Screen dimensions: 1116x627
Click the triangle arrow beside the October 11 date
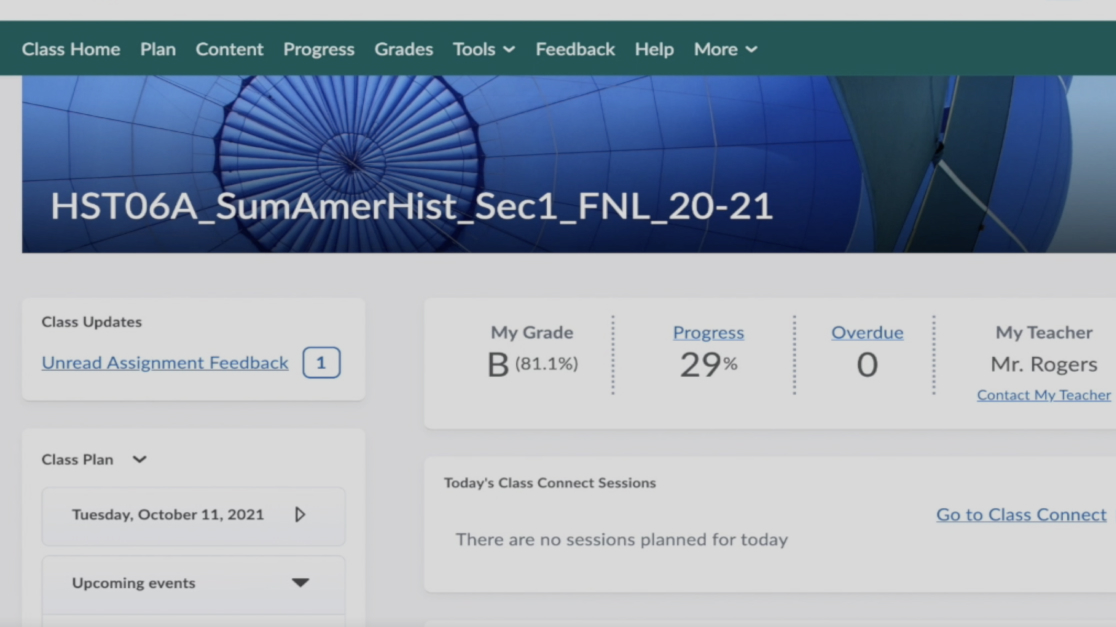[x=300, y=515]
